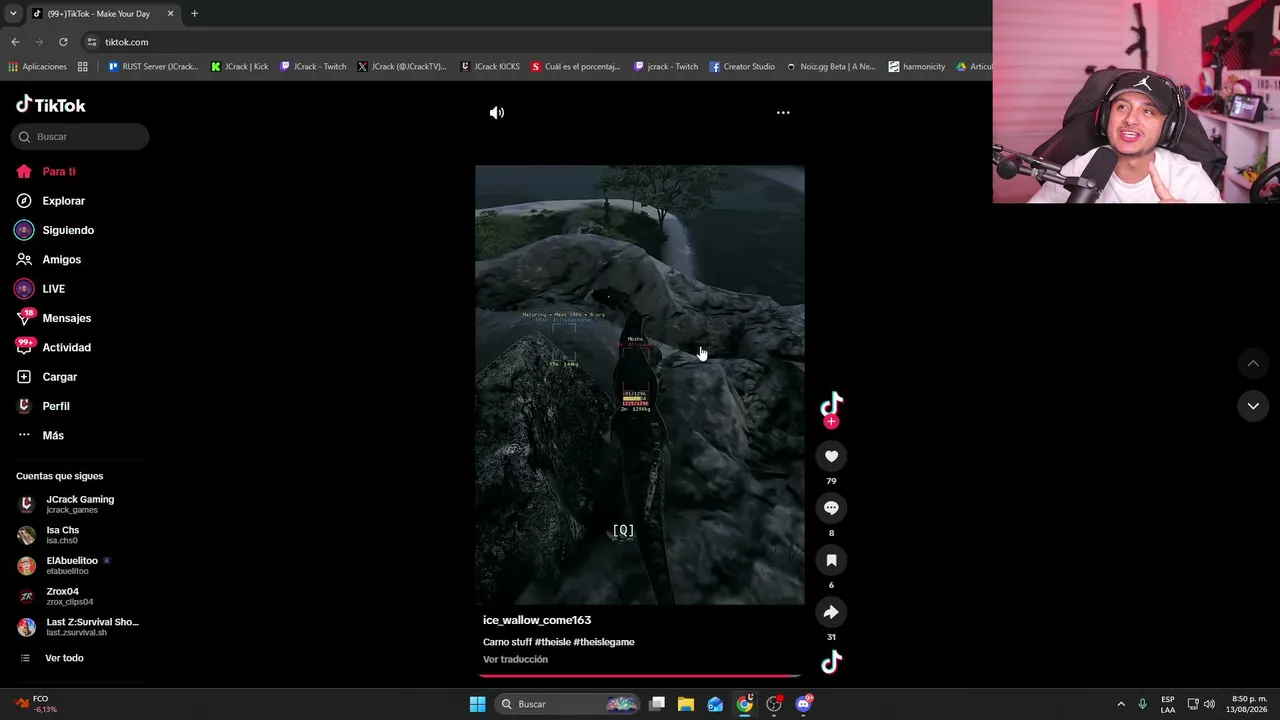The width and height of the screenshot is (1280, 720).
Task: Open JCrack | Kick bookmark
Action: [x=240, y=67]
